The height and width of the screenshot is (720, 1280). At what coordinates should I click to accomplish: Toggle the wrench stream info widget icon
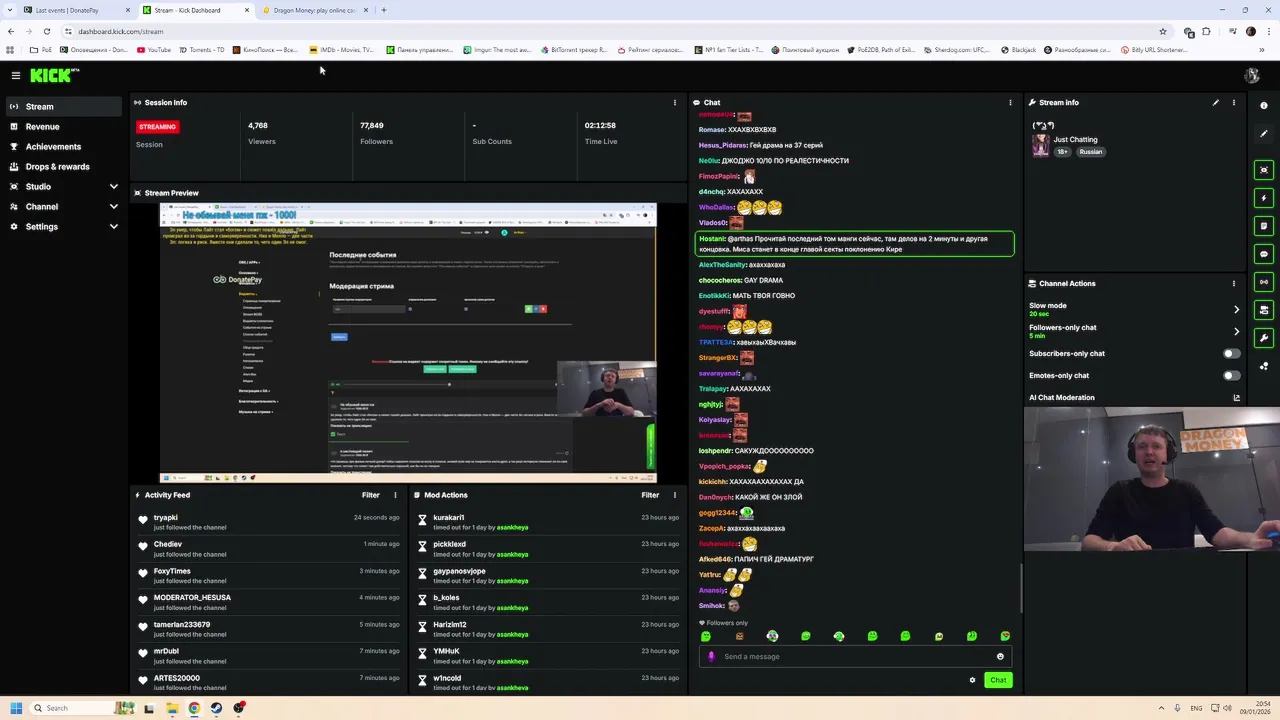(x=1264, y=338)
